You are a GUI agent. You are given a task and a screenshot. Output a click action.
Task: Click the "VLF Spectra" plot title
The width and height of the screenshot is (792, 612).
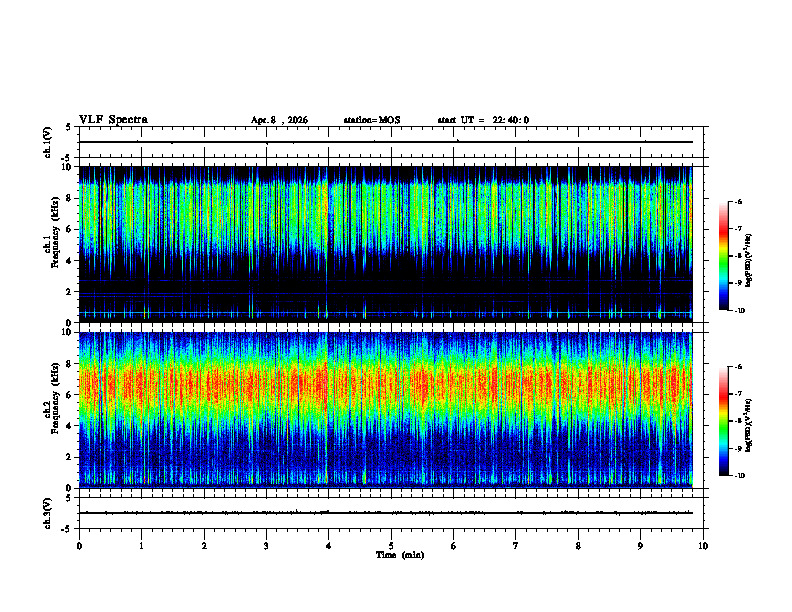113,120
